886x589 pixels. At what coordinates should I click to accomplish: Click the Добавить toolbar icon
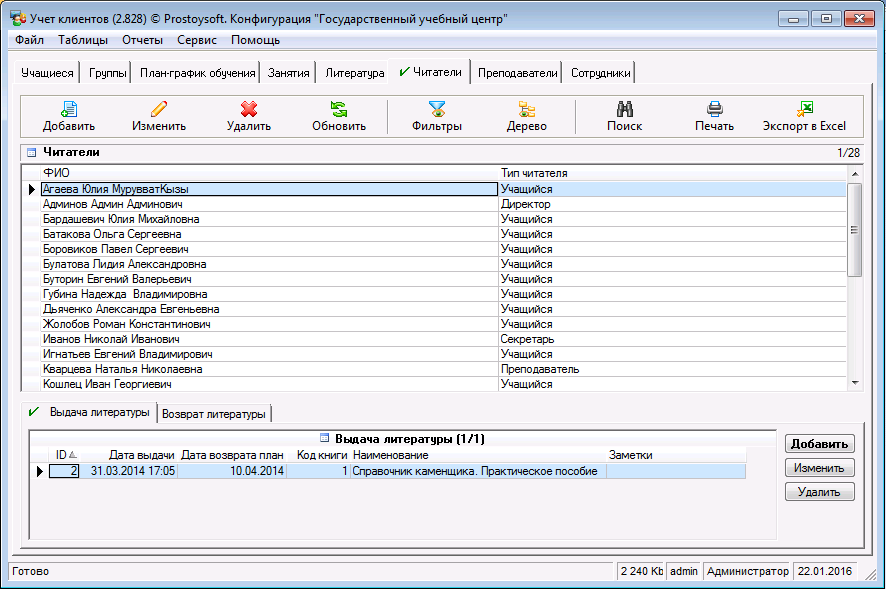(x=69, y=110)
